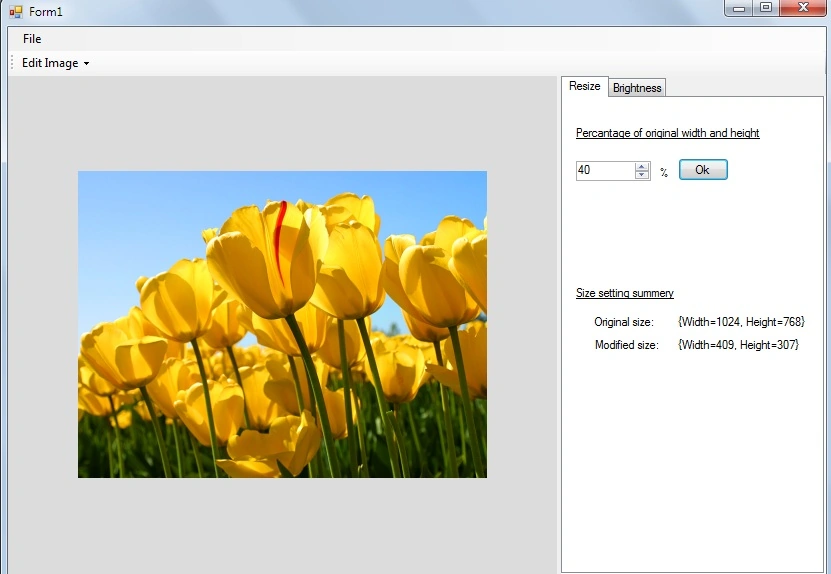Click the Form1 application icon
This screenshot has width=831, height=574.
pos(16,11)
